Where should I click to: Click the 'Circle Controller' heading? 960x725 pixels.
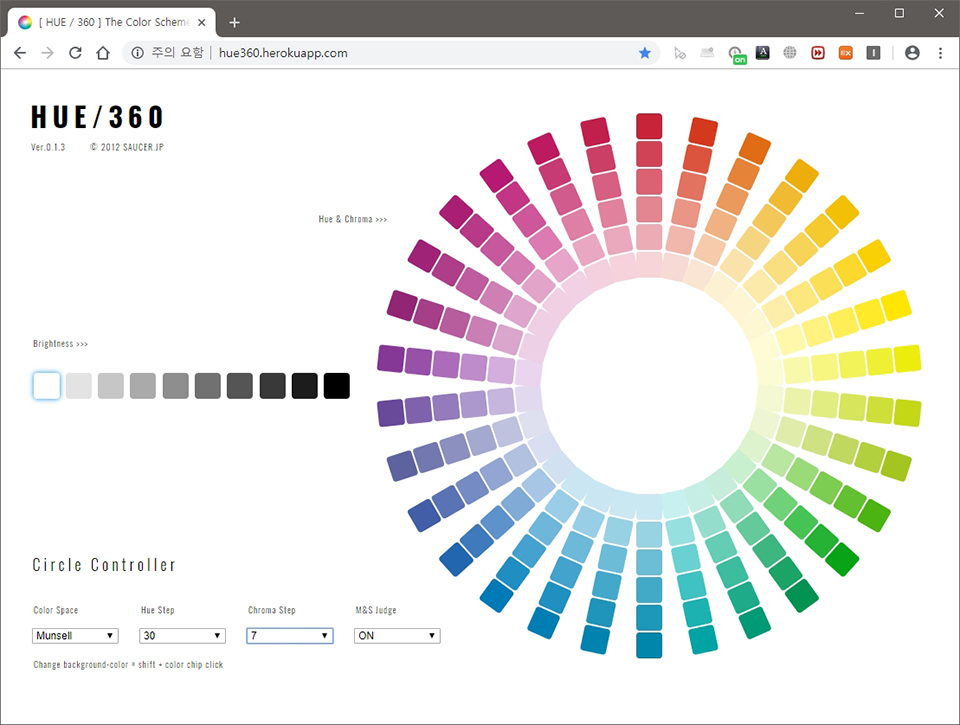(104, 565)
